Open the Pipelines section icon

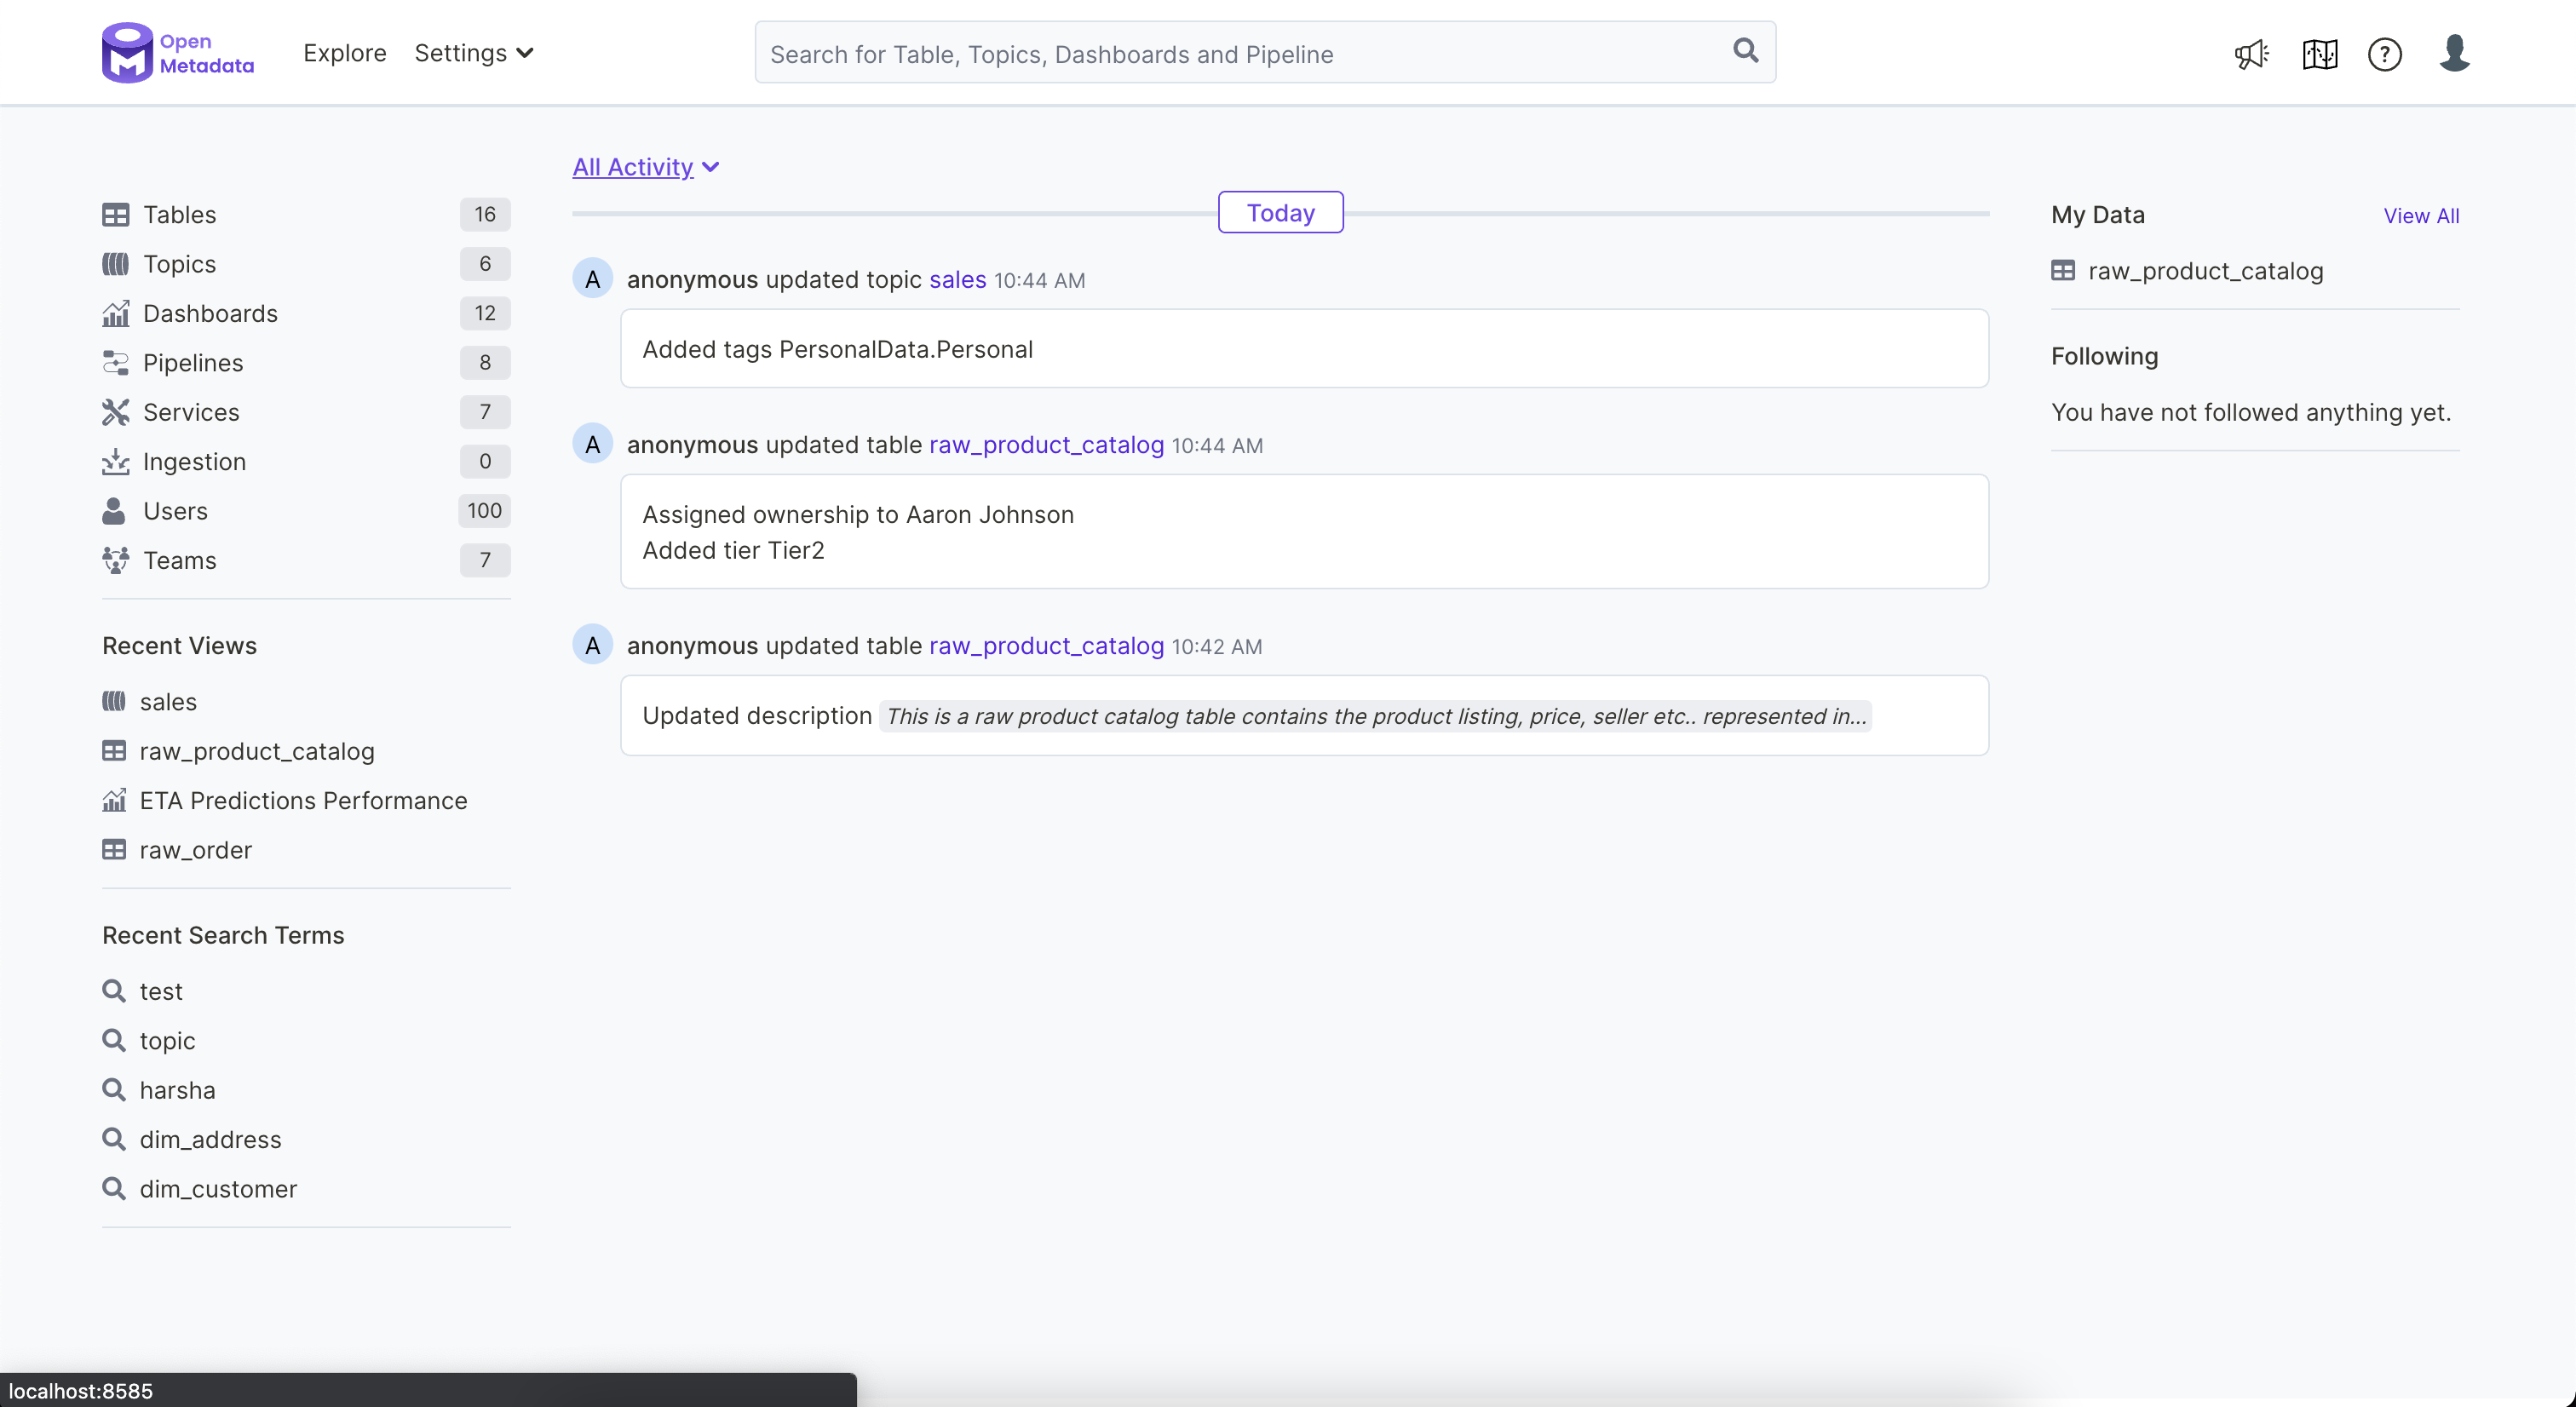tap(116, 362)
